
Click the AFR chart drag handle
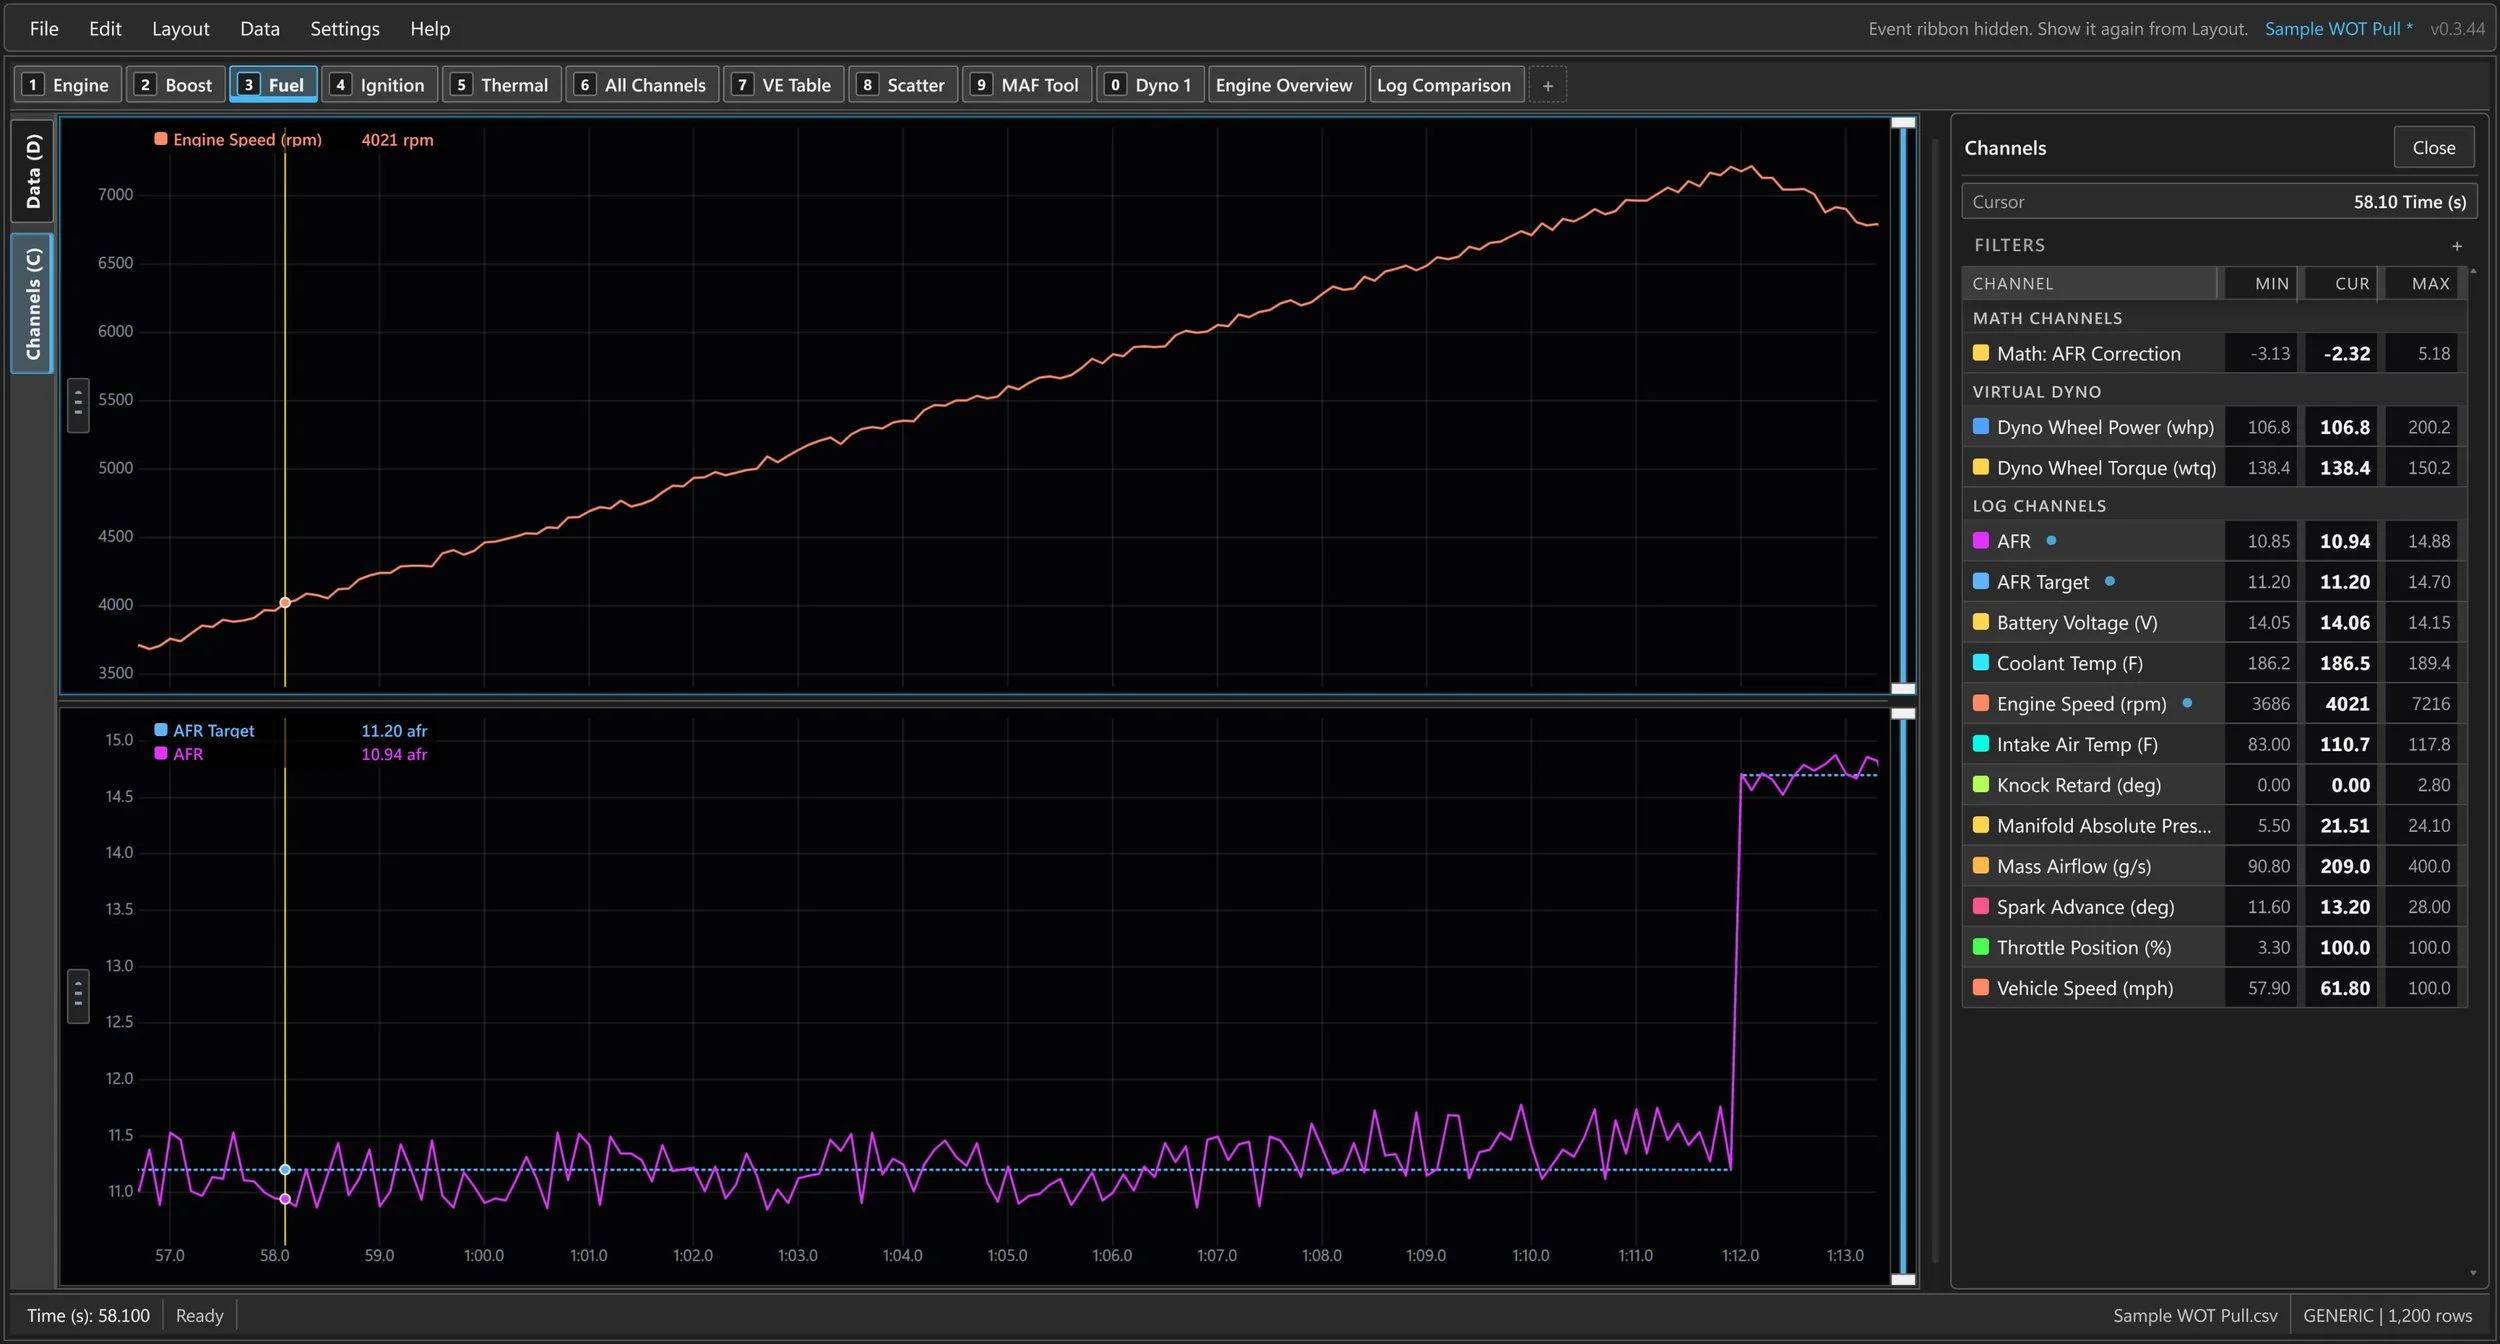[x=78, y=996]
